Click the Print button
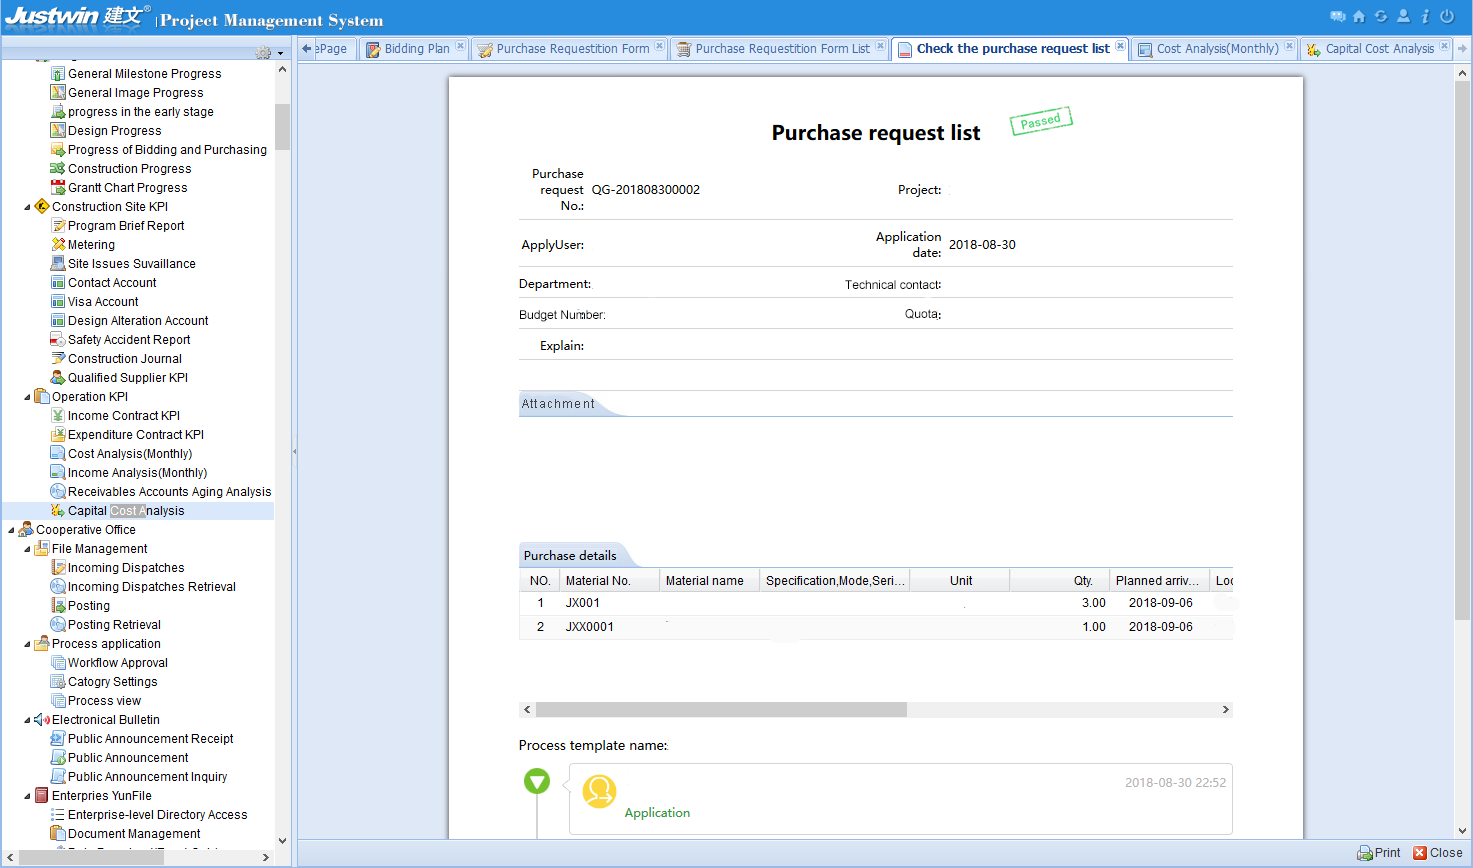The height and width of the screenshot is (868, 1473). (x=1378, y=853)
